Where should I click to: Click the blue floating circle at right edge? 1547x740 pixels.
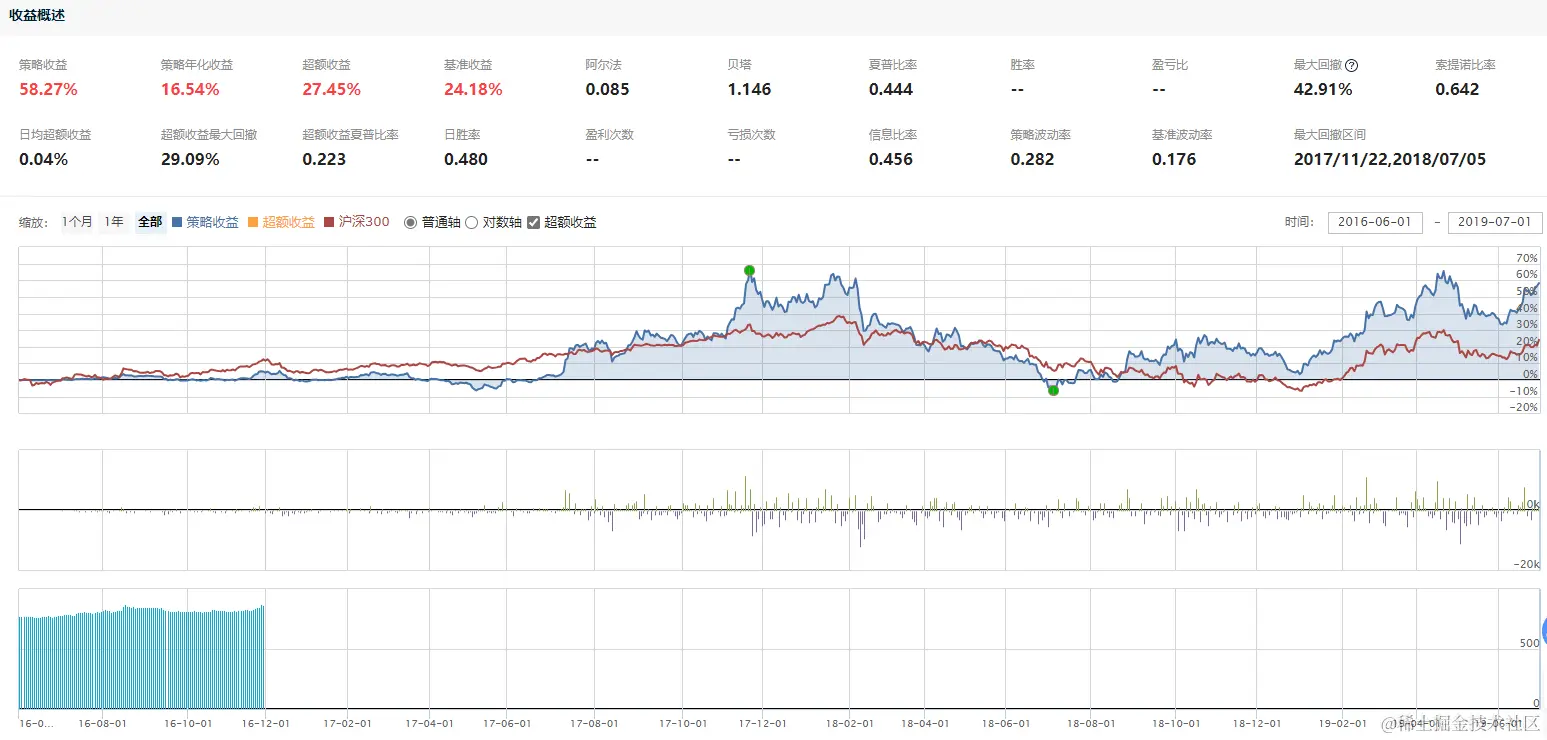pyautogui.click(x=1543, y=630)
